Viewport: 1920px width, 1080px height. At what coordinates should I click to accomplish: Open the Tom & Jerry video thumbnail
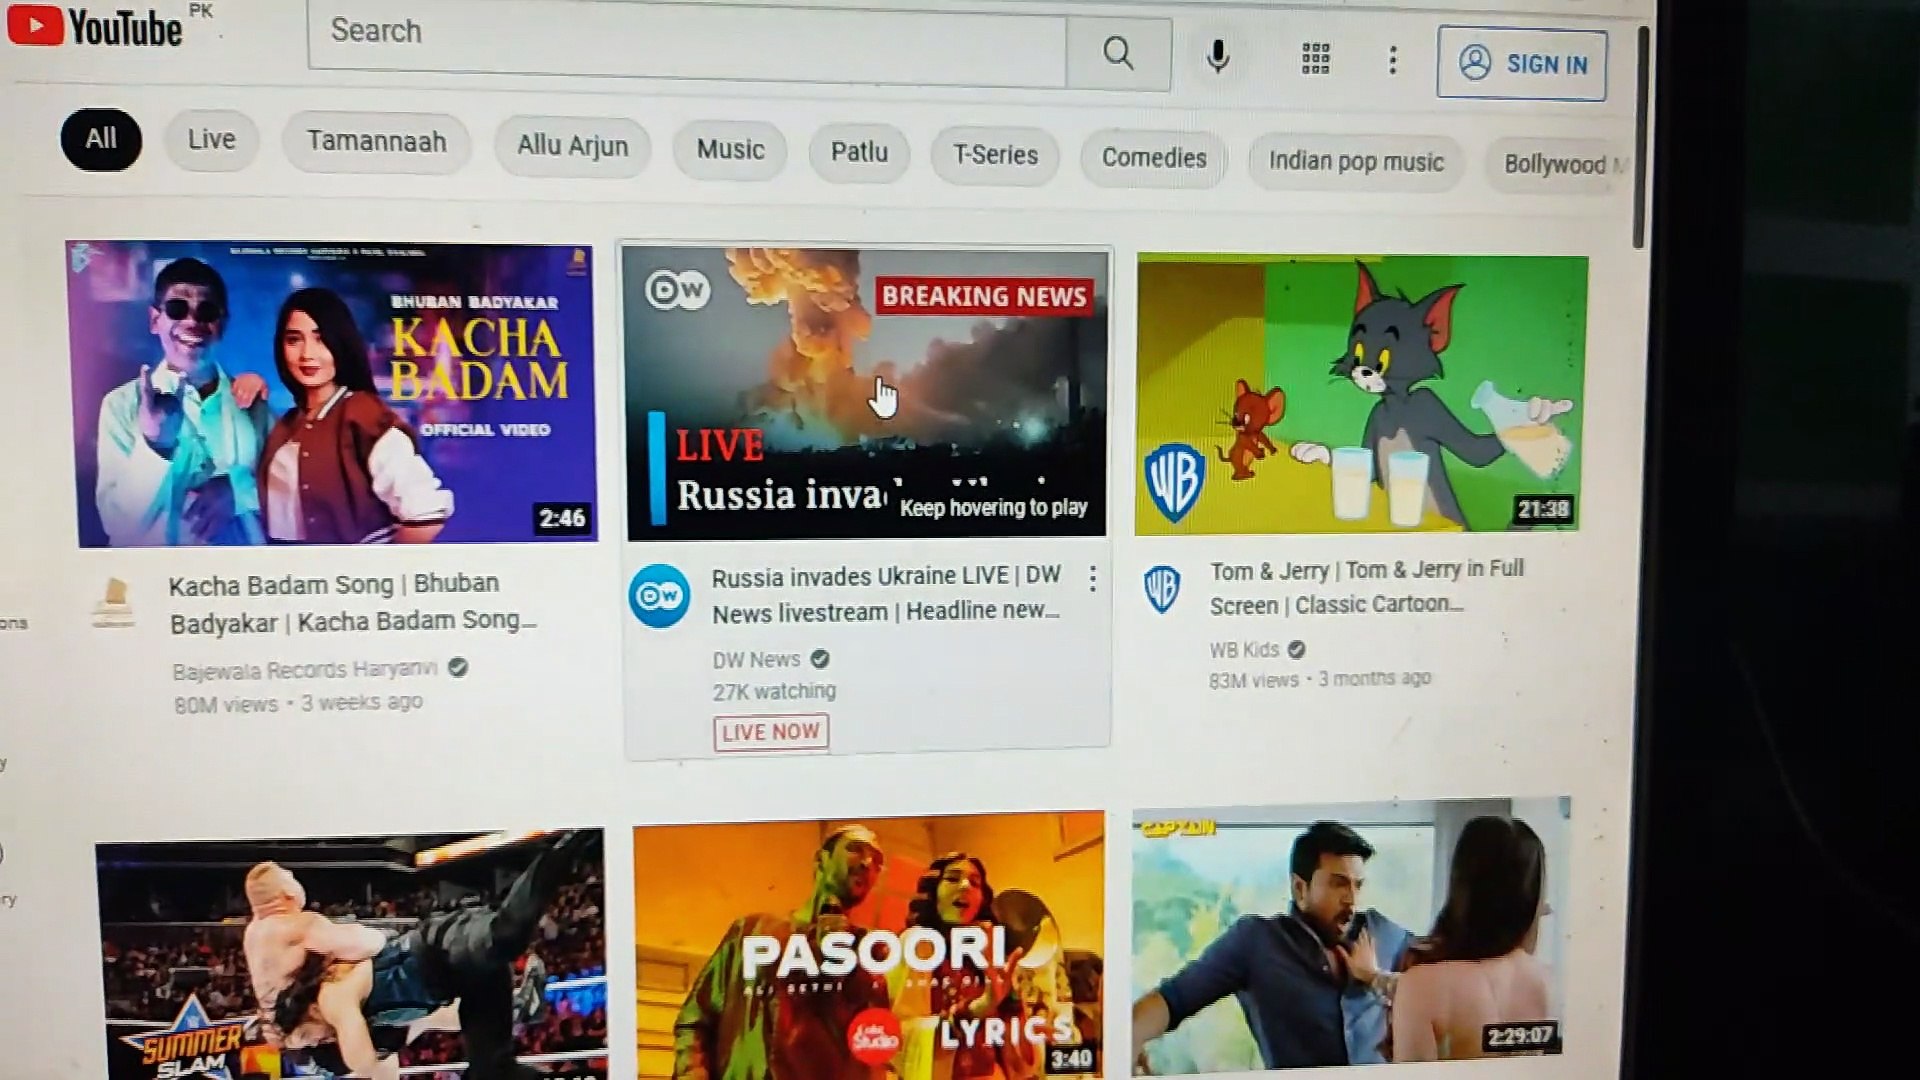tap(1360, 394)
